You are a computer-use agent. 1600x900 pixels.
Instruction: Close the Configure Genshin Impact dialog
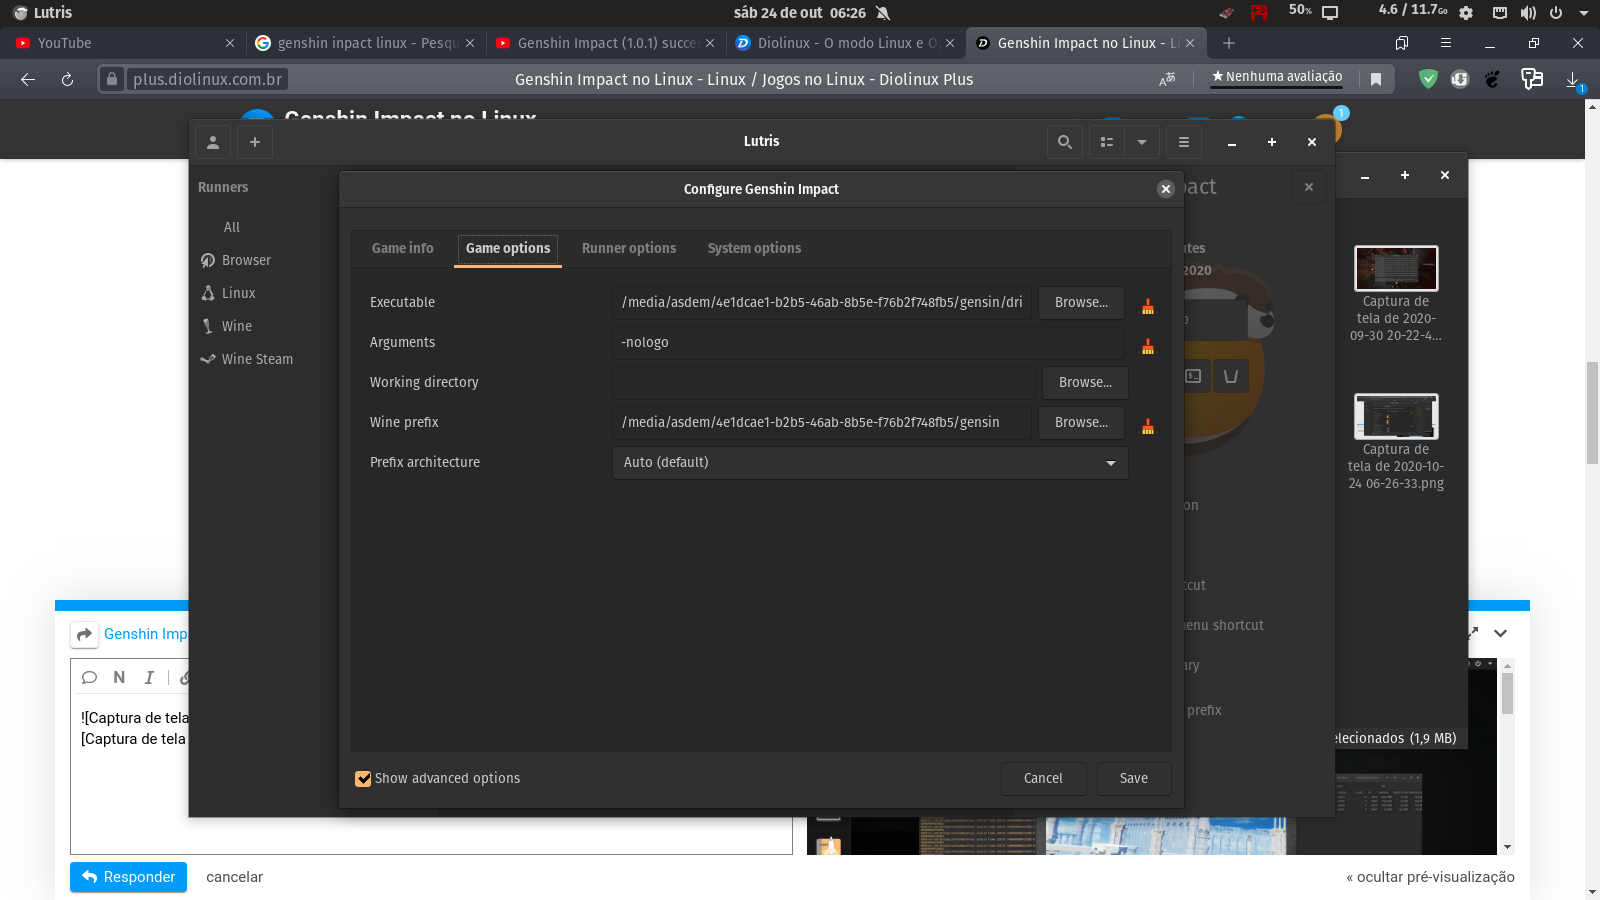[x=1165, y=189]
